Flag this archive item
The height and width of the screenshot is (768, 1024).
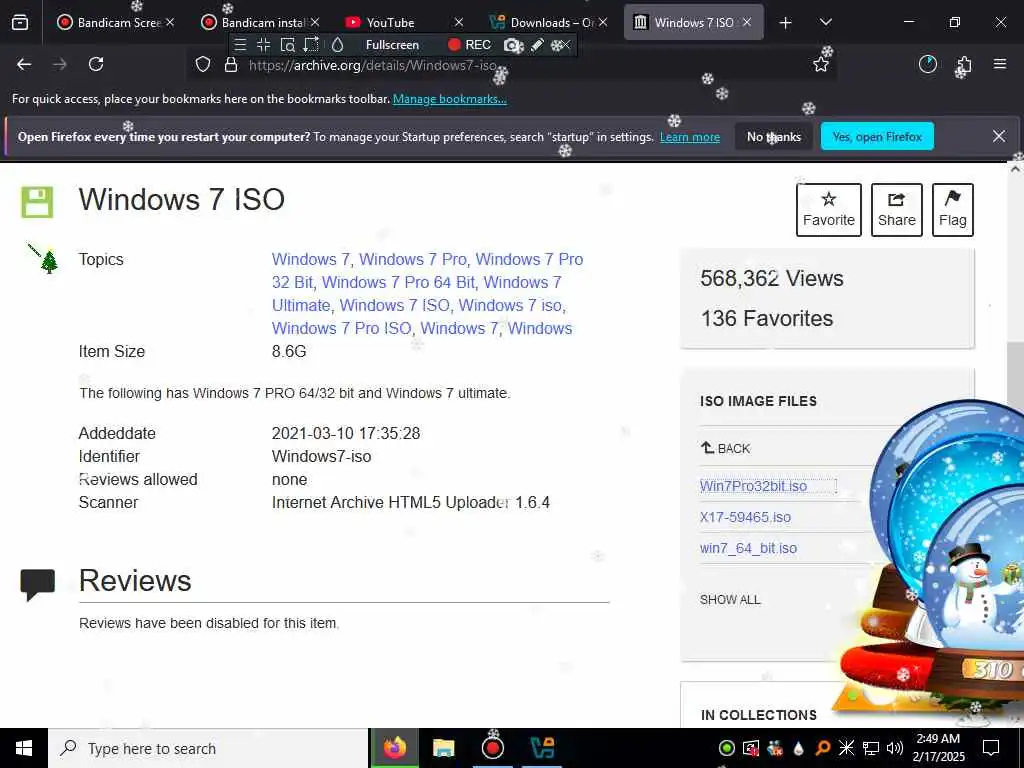point(953,210)
